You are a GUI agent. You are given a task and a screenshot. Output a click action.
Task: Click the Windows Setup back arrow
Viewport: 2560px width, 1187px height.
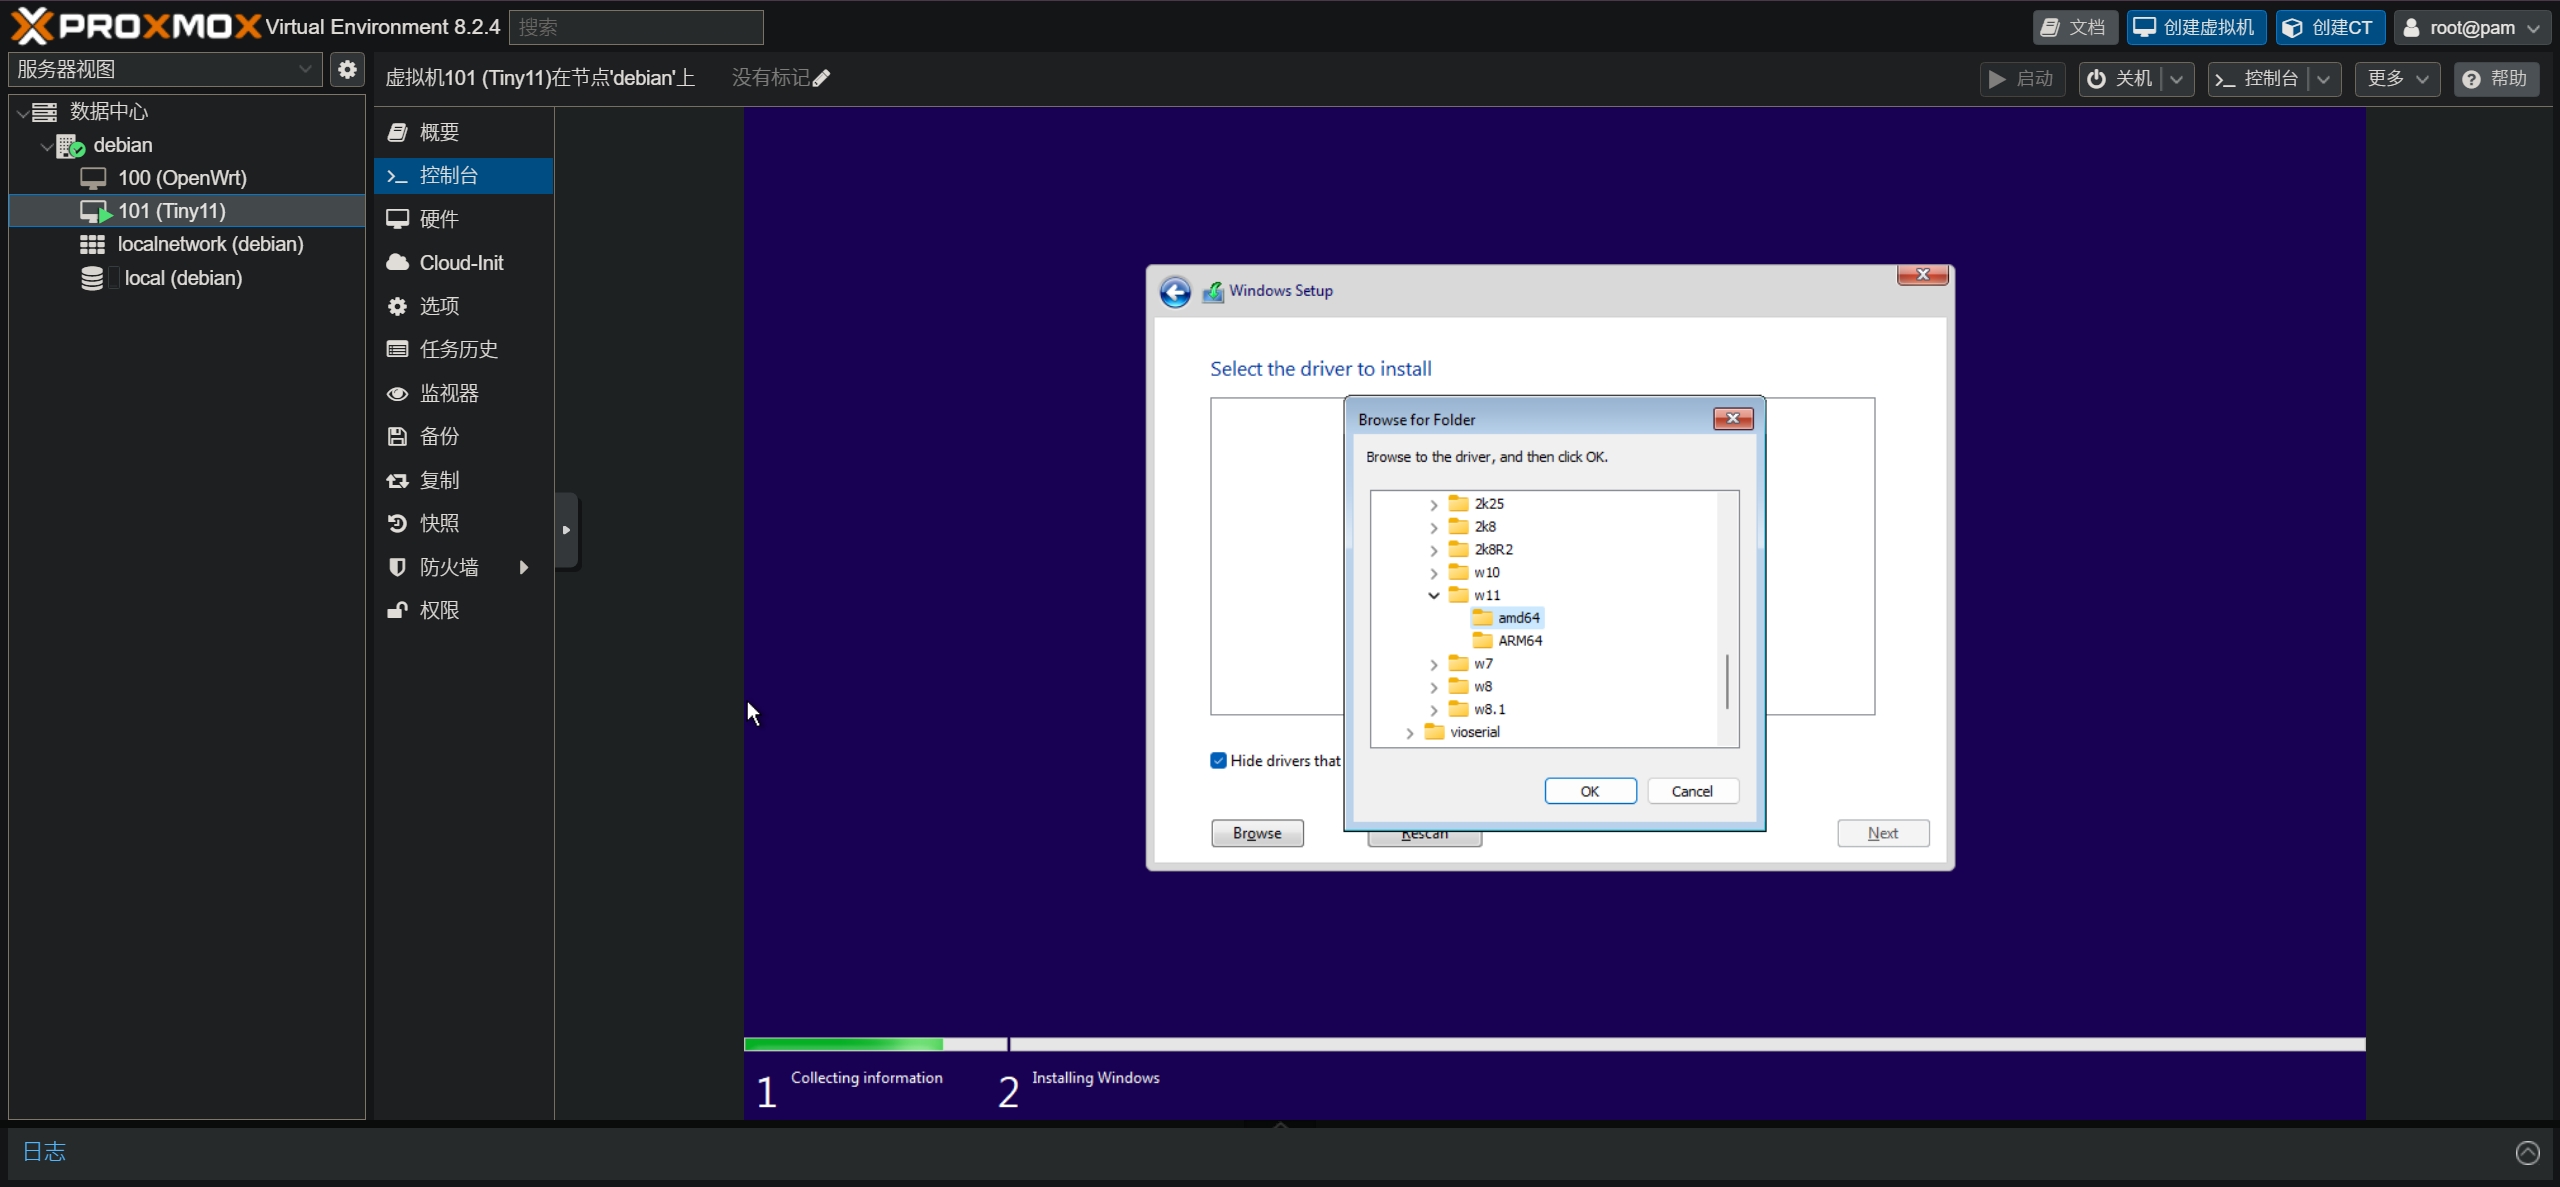[1175, 292]
